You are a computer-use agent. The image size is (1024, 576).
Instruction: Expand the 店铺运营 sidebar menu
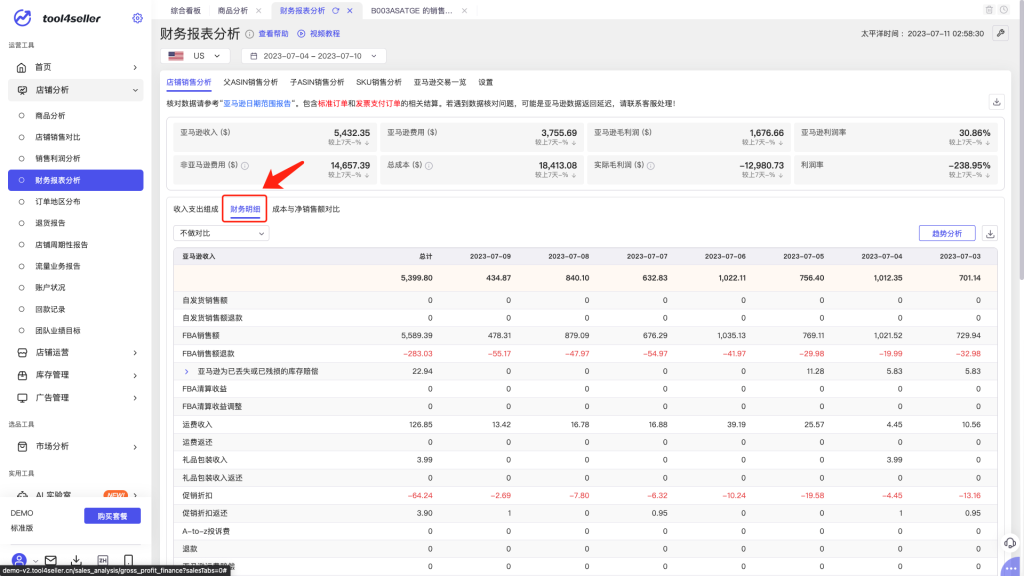(x=135, y=353)
